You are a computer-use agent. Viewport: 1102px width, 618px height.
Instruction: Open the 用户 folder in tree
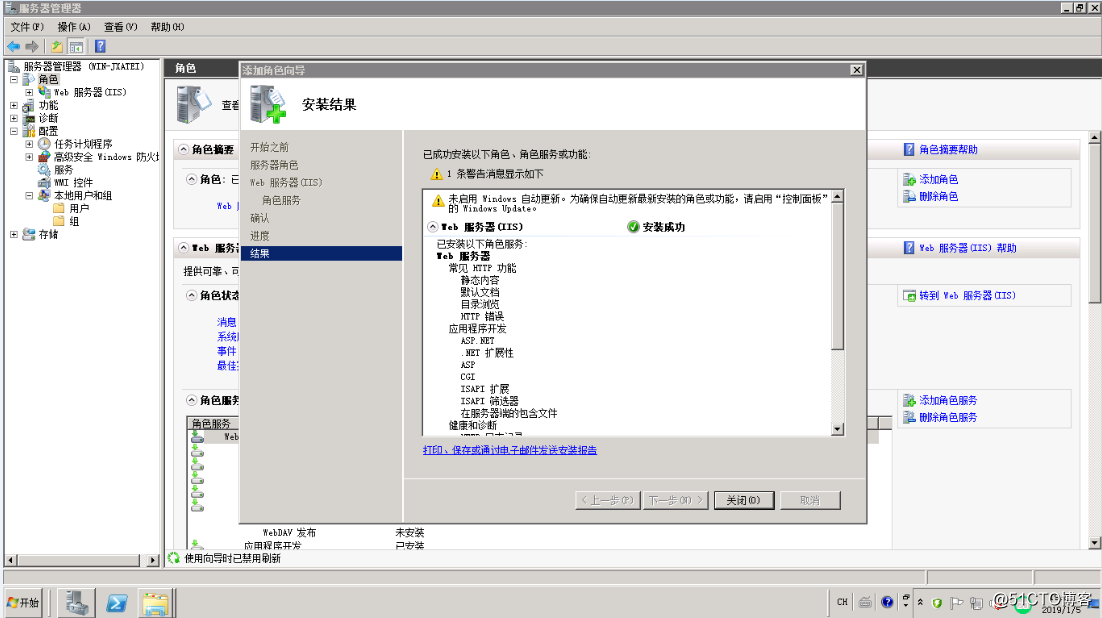click(79, 208)
